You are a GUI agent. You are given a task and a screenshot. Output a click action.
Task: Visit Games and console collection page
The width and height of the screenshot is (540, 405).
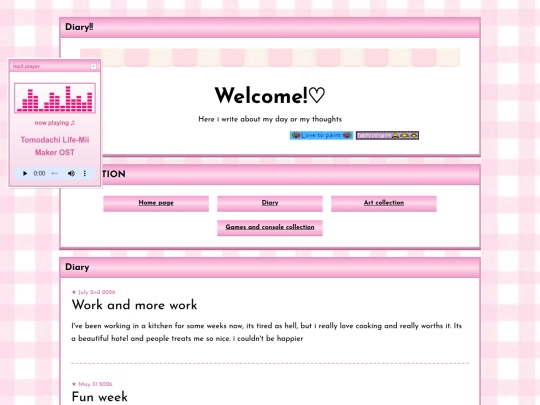tap(270, 227)
